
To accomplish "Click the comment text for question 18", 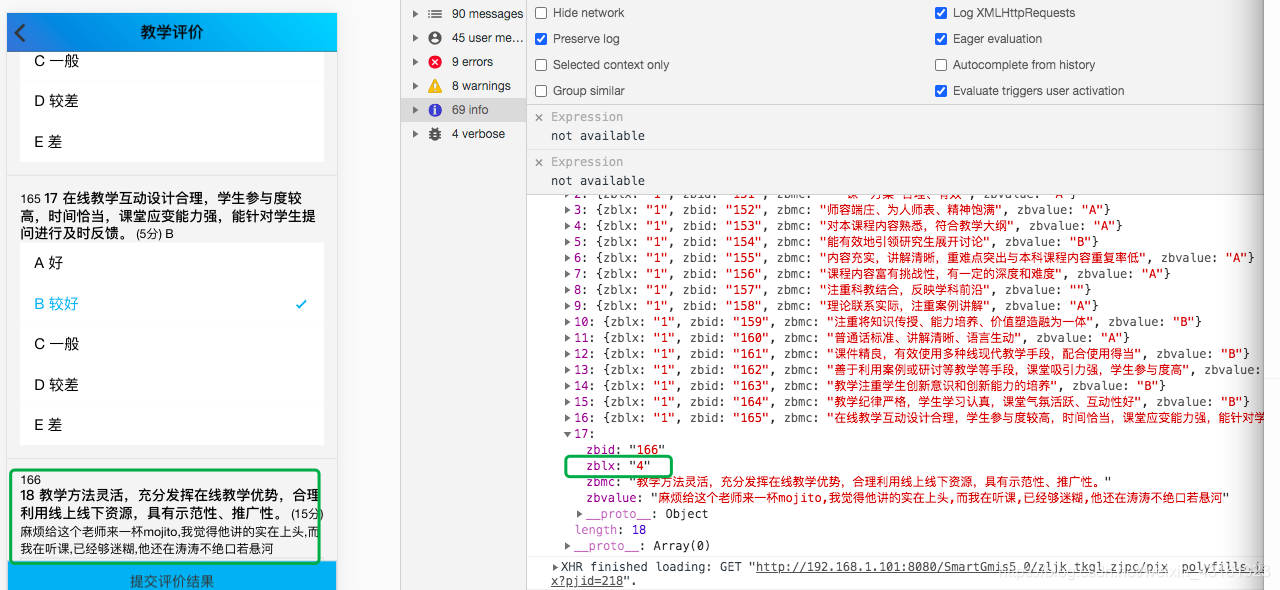I will (170, 541).
